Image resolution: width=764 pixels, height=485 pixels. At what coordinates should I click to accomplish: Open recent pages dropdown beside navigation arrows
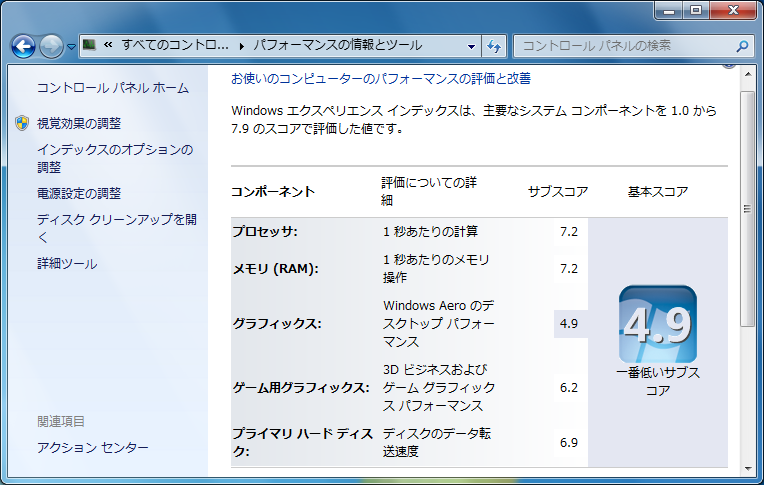[72, 47]
